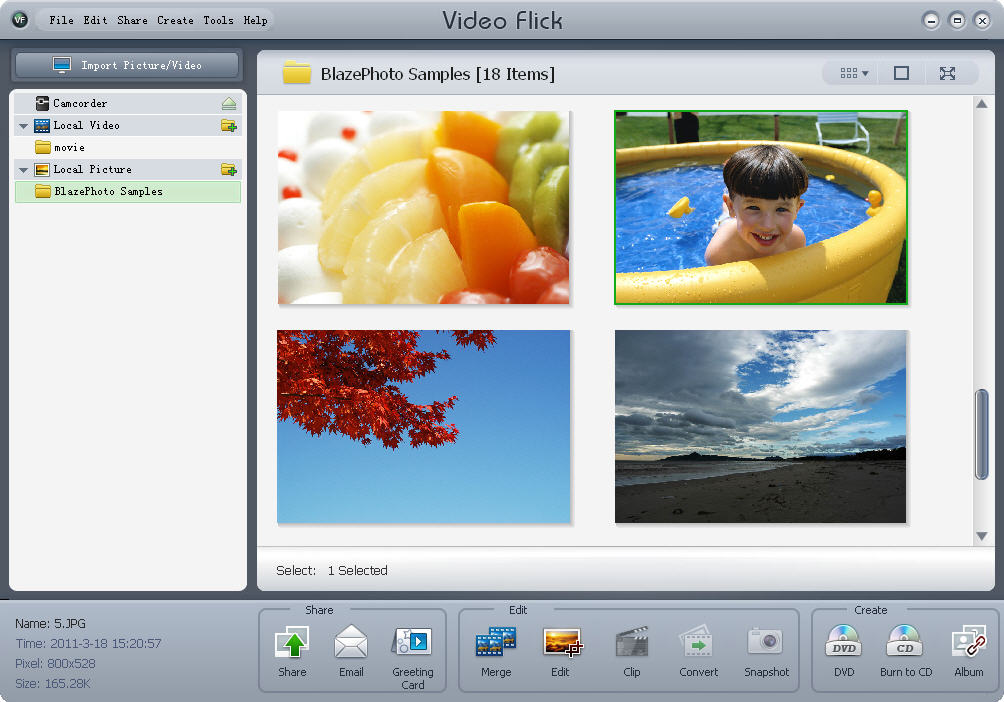
Task: Click the Merge videos icon
Action: [496, 643]
